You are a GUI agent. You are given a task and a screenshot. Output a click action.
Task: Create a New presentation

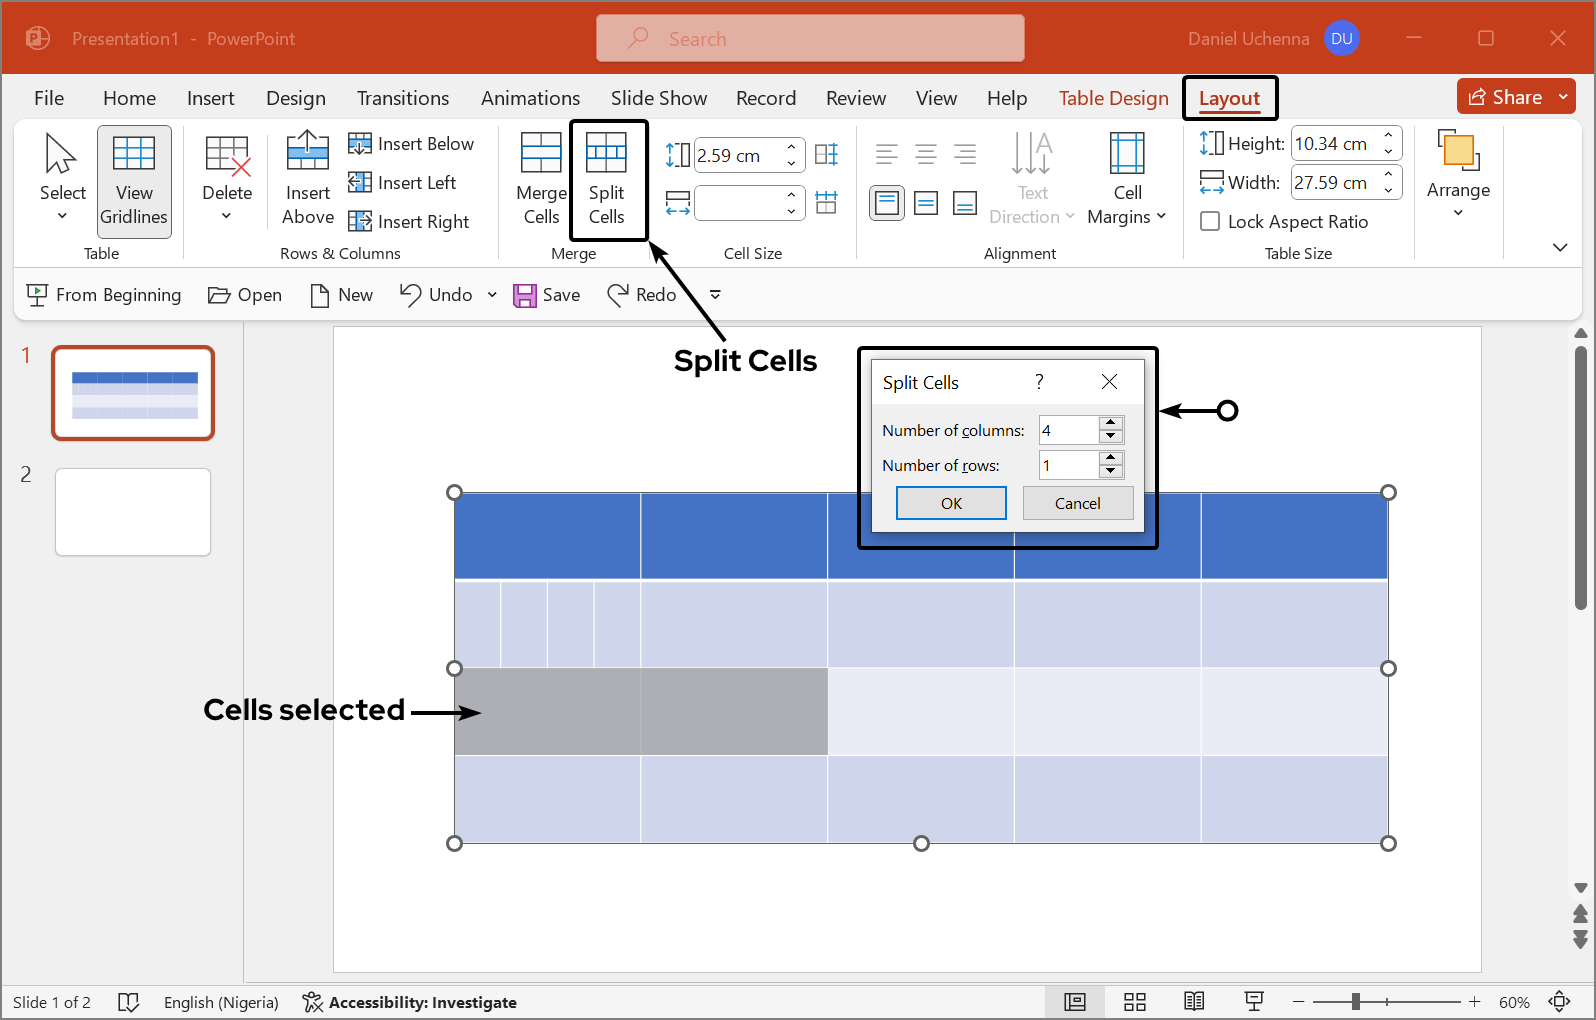click(341, 295)
